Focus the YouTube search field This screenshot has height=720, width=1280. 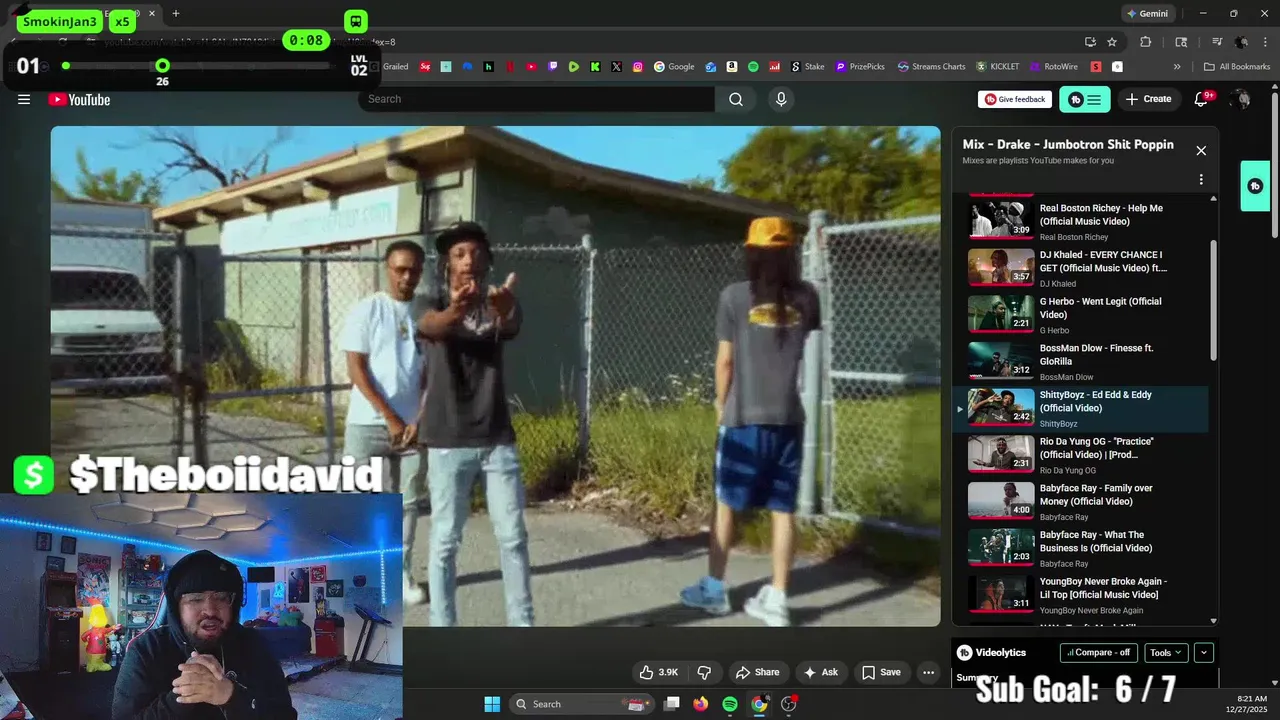[537, 99]
